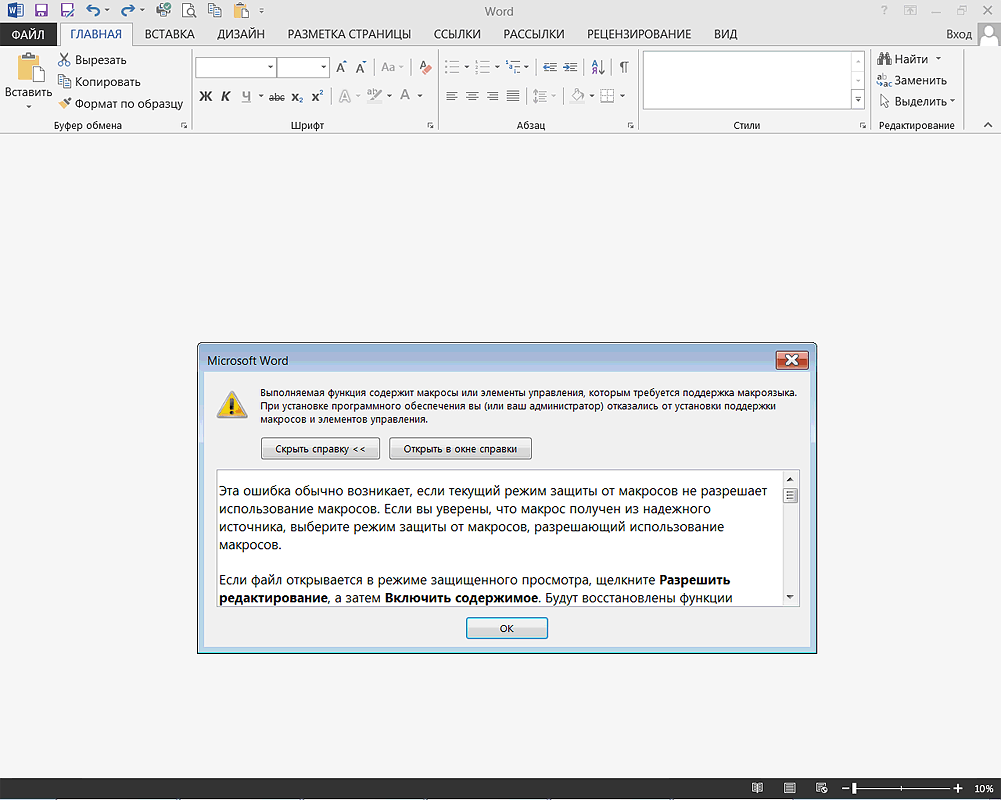This screenshot has height=800, width=1001.
Task: Redo the last action
Action: pos(128,10)
